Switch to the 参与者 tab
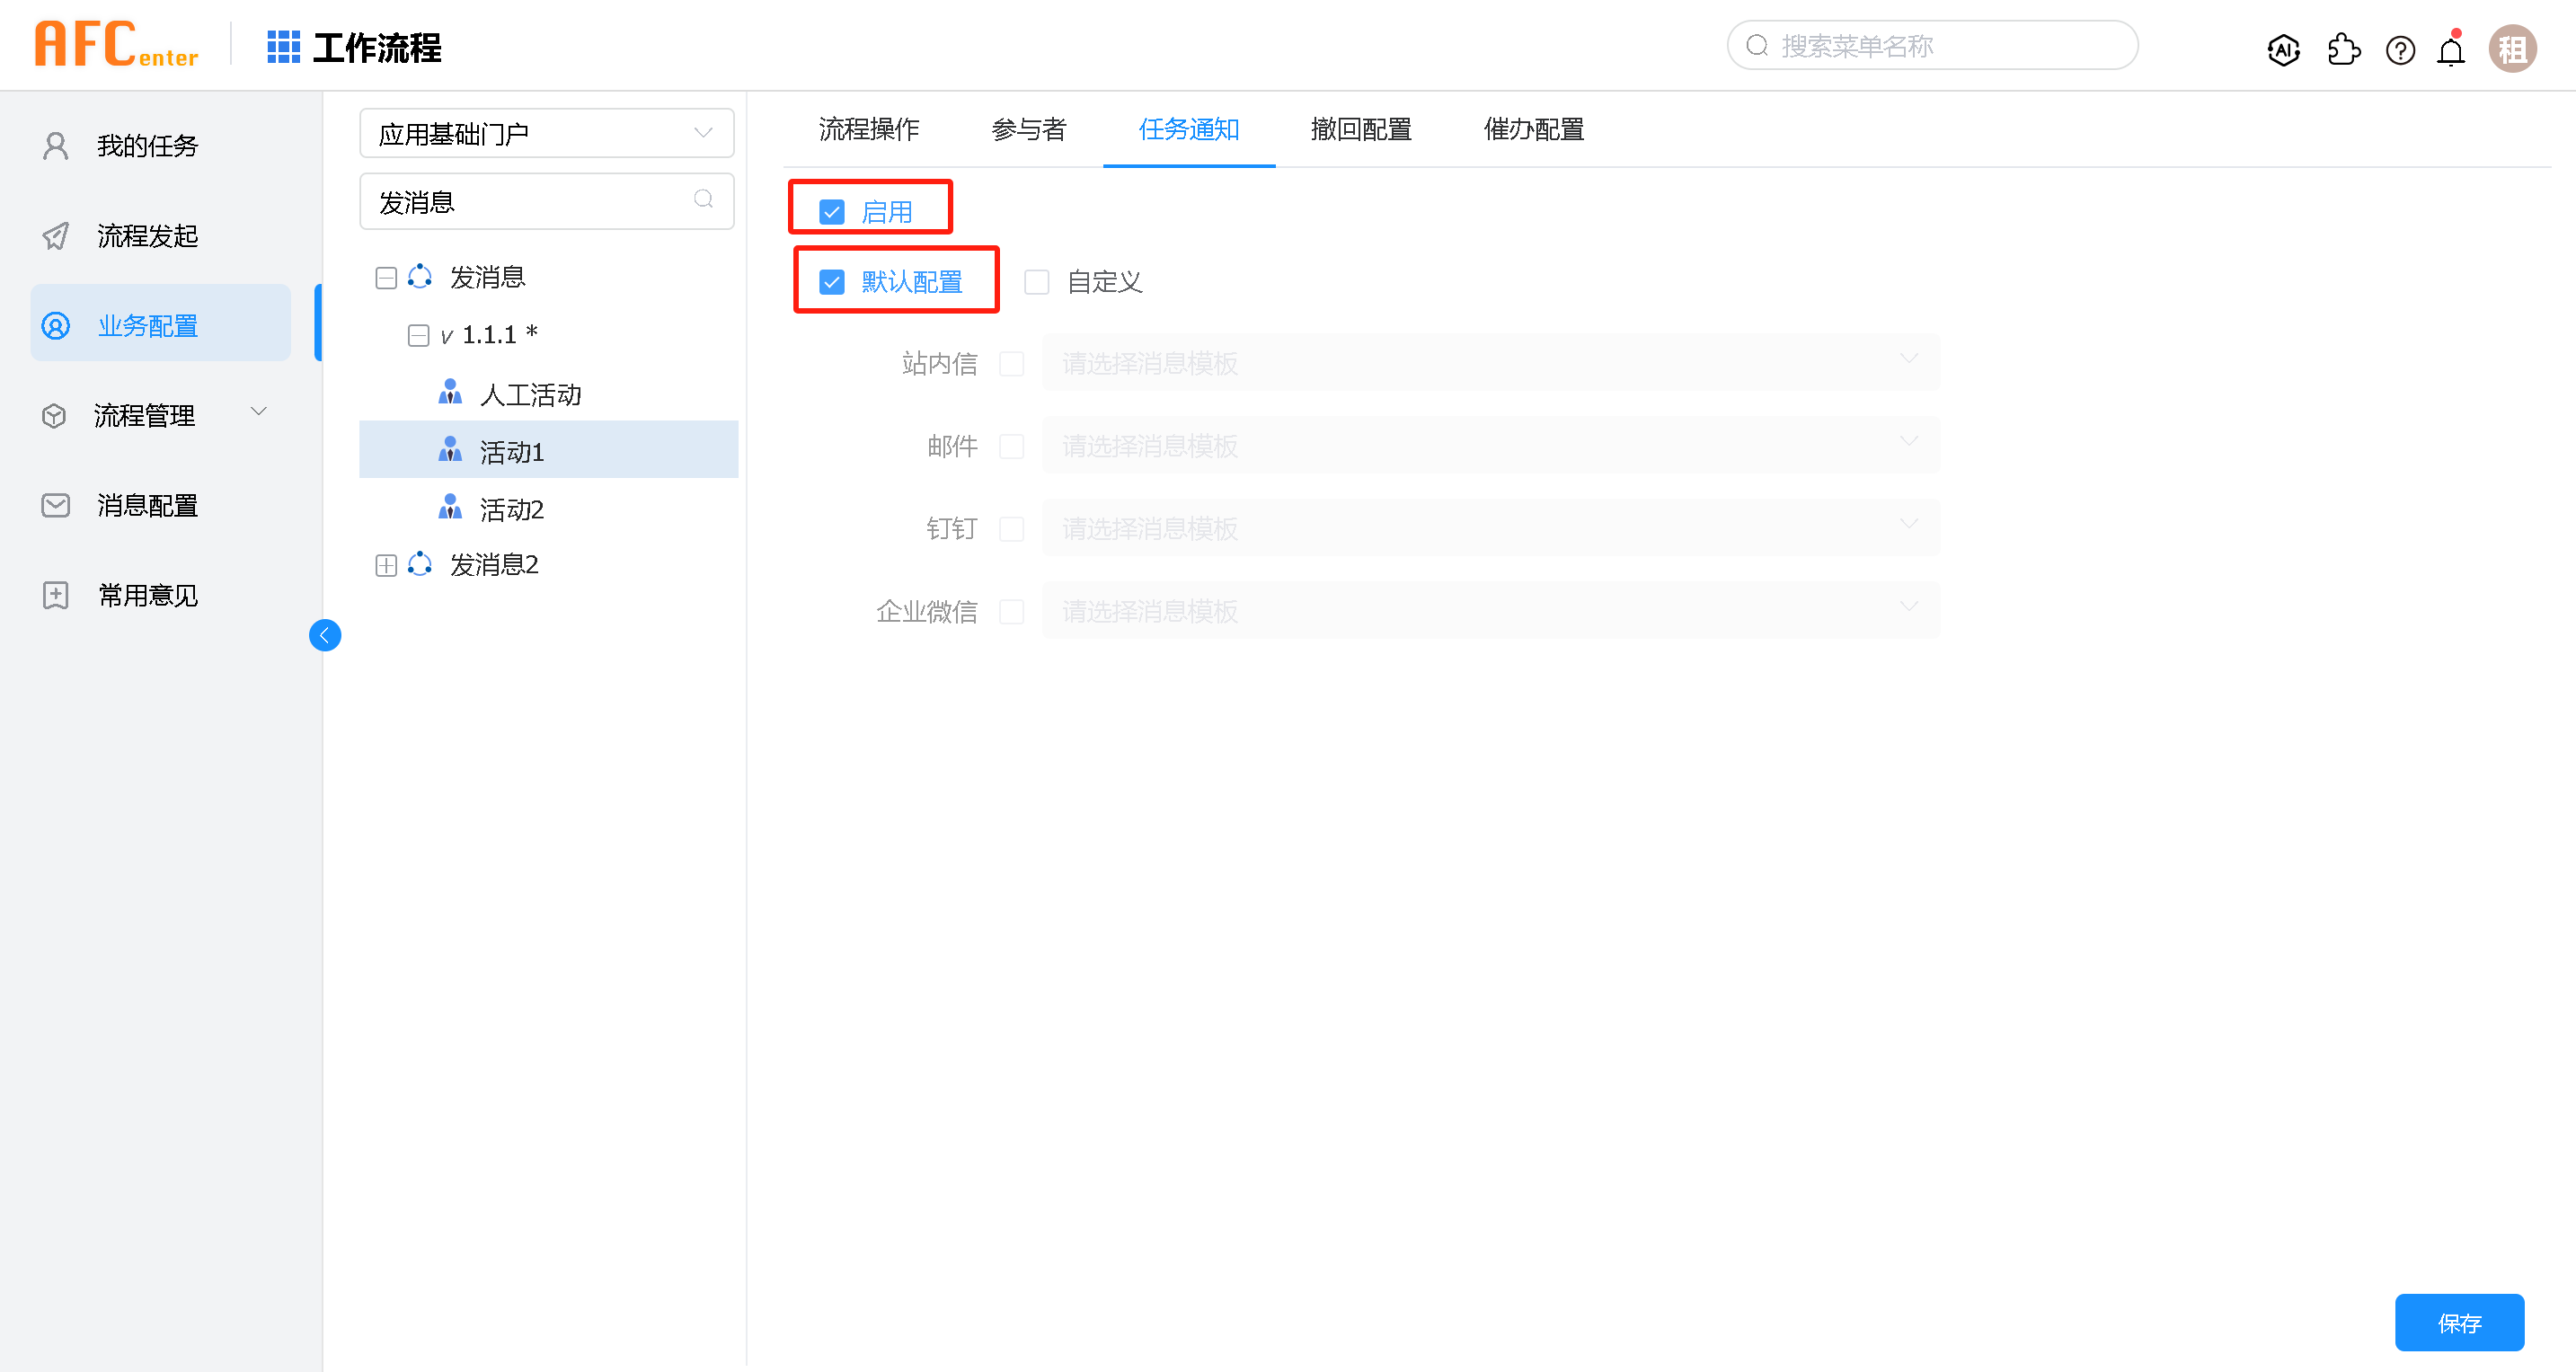The height and width of the screenshot is (1372, 2576). [1028, 129]
